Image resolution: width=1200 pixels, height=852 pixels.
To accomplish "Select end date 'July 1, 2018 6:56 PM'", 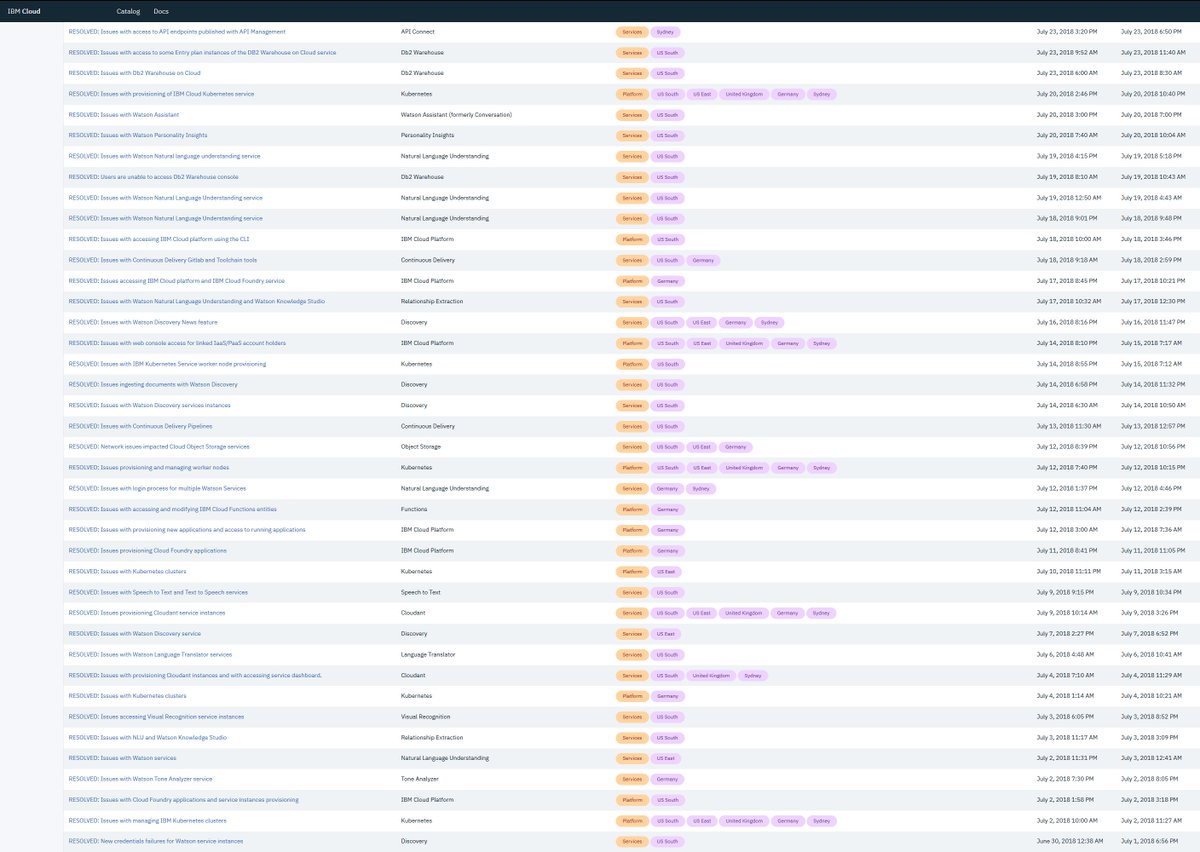I will coord(1150,841).
